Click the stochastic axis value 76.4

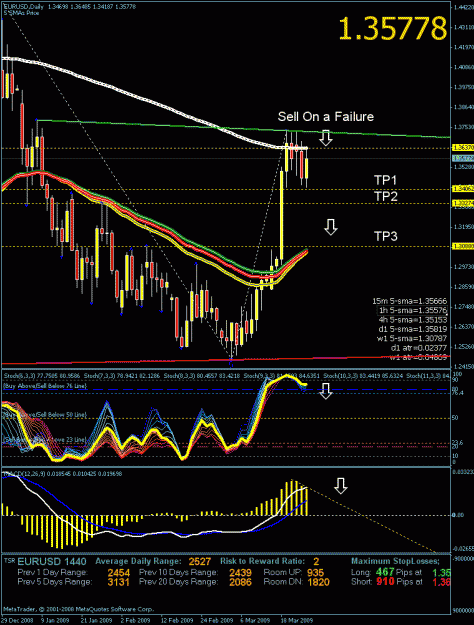pyautogui.click(x=458, y=393)
